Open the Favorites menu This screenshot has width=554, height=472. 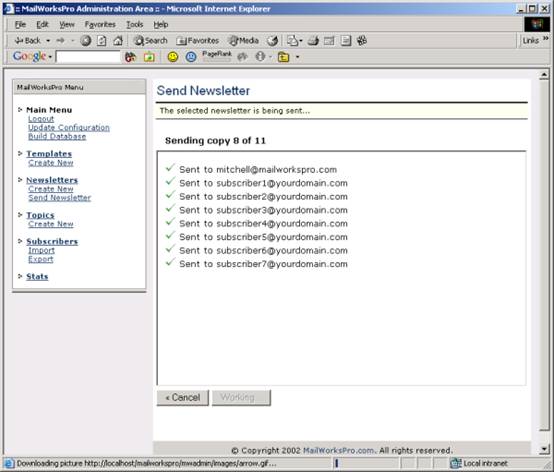tap(100, 24)
